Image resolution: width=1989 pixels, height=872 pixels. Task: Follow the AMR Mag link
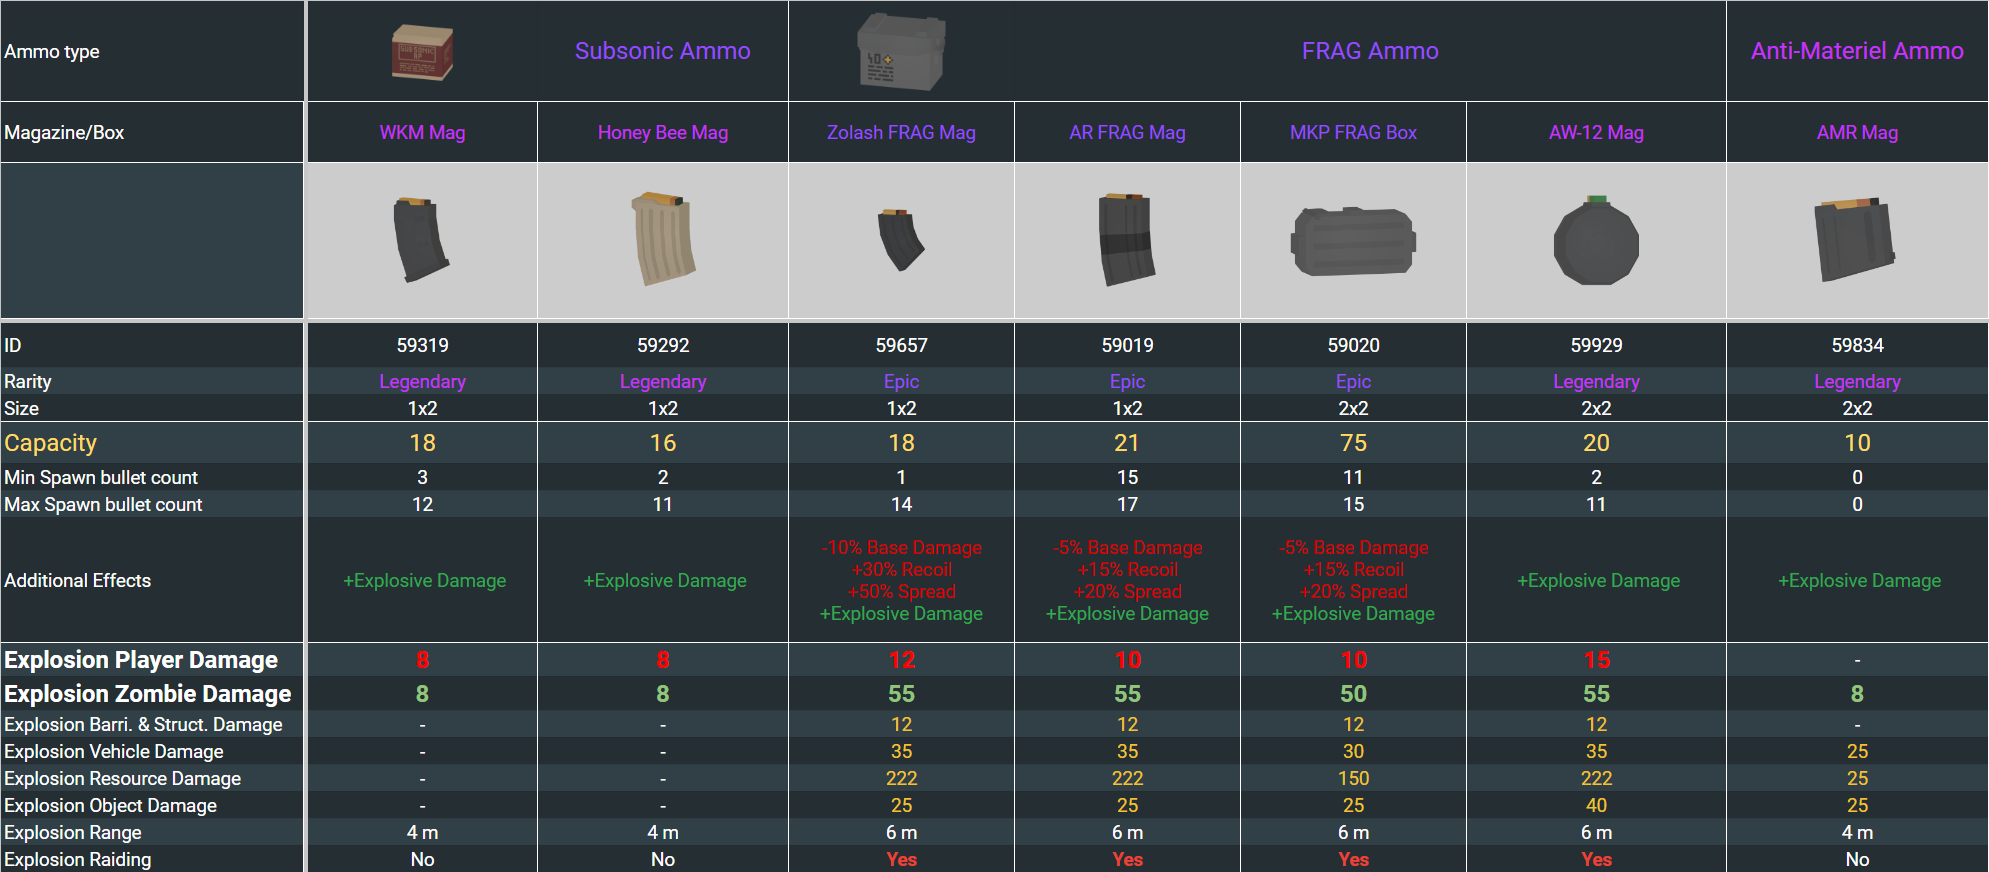(x=1857, y=133)
